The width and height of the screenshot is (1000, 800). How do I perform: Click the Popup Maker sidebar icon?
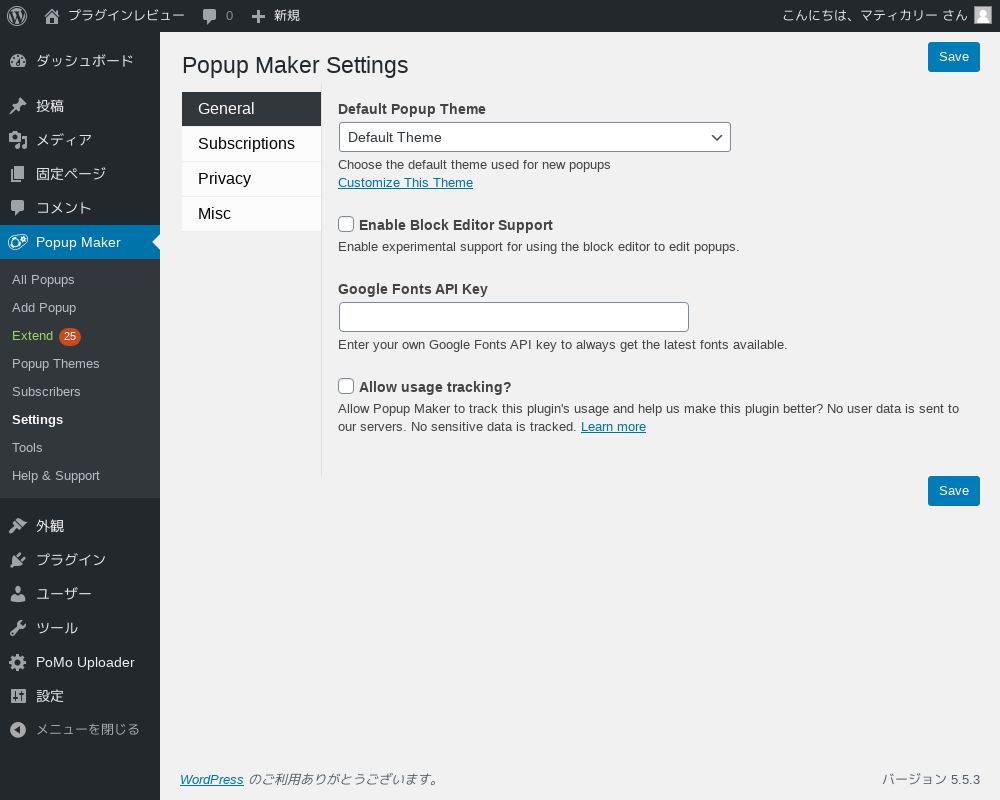18,242
